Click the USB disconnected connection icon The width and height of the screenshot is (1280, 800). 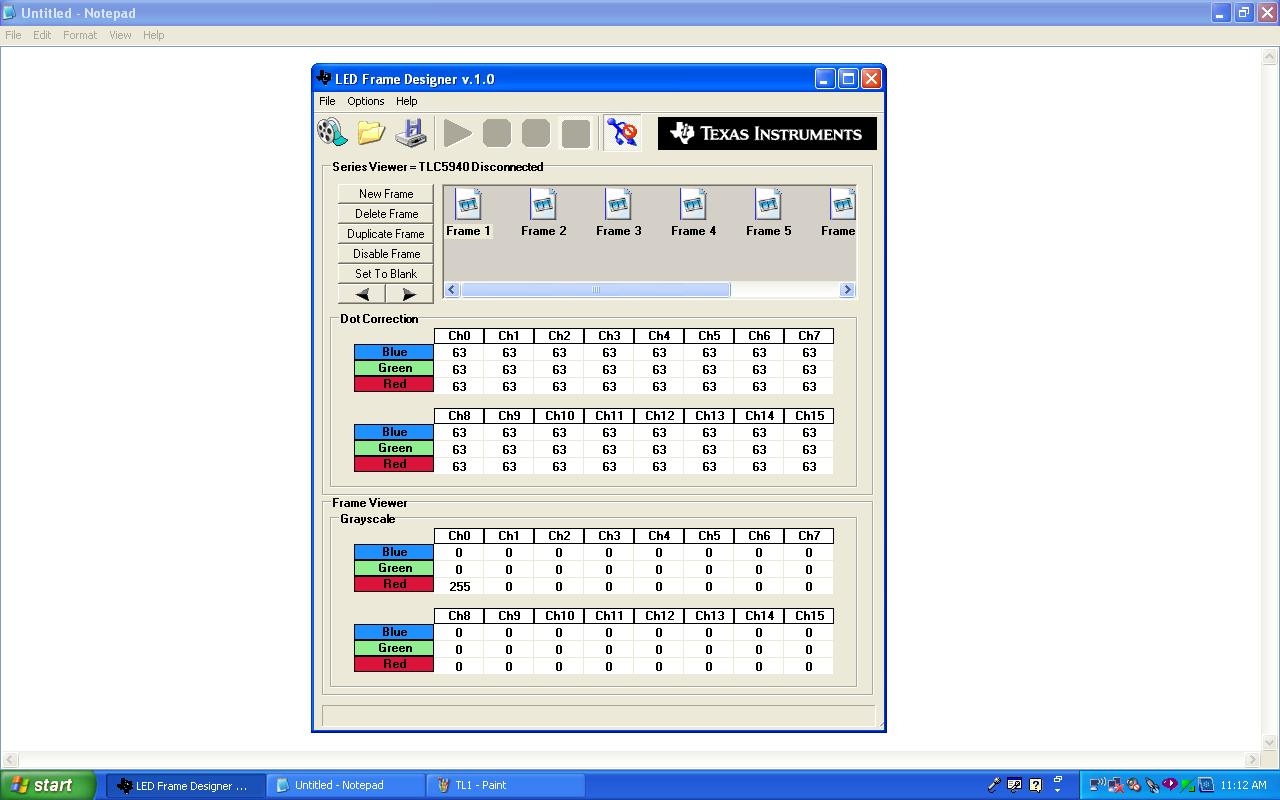pyautogui.click(x=621, y=133)
